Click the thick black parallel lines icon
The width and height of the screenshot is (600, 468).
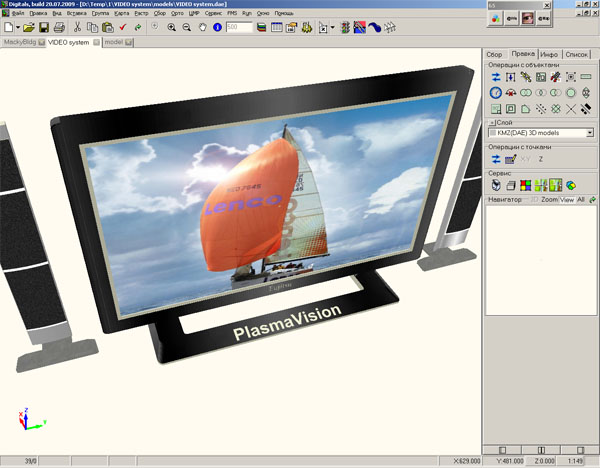pyautogui.click(x=585, y=109)
